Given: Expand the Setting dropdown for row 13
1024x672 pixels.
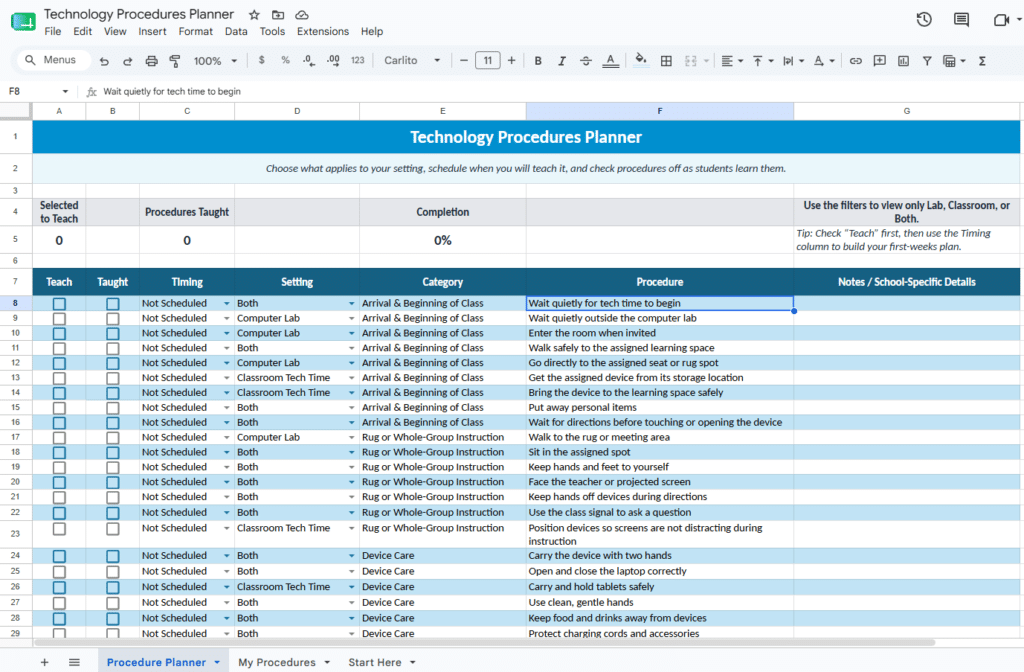Looking at the screenshot, I should point(351,378).
